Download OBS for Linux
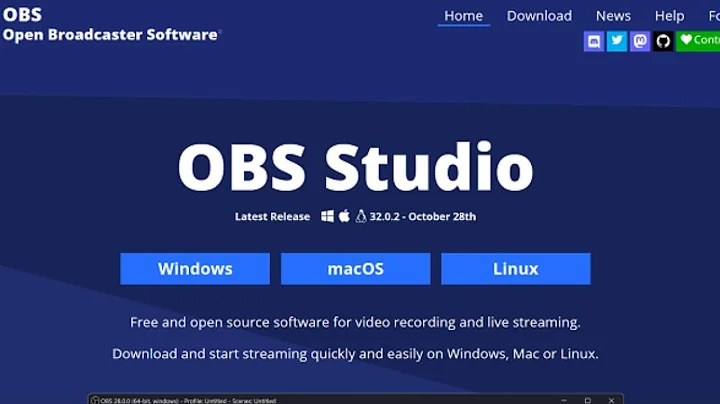 [516, 269]
